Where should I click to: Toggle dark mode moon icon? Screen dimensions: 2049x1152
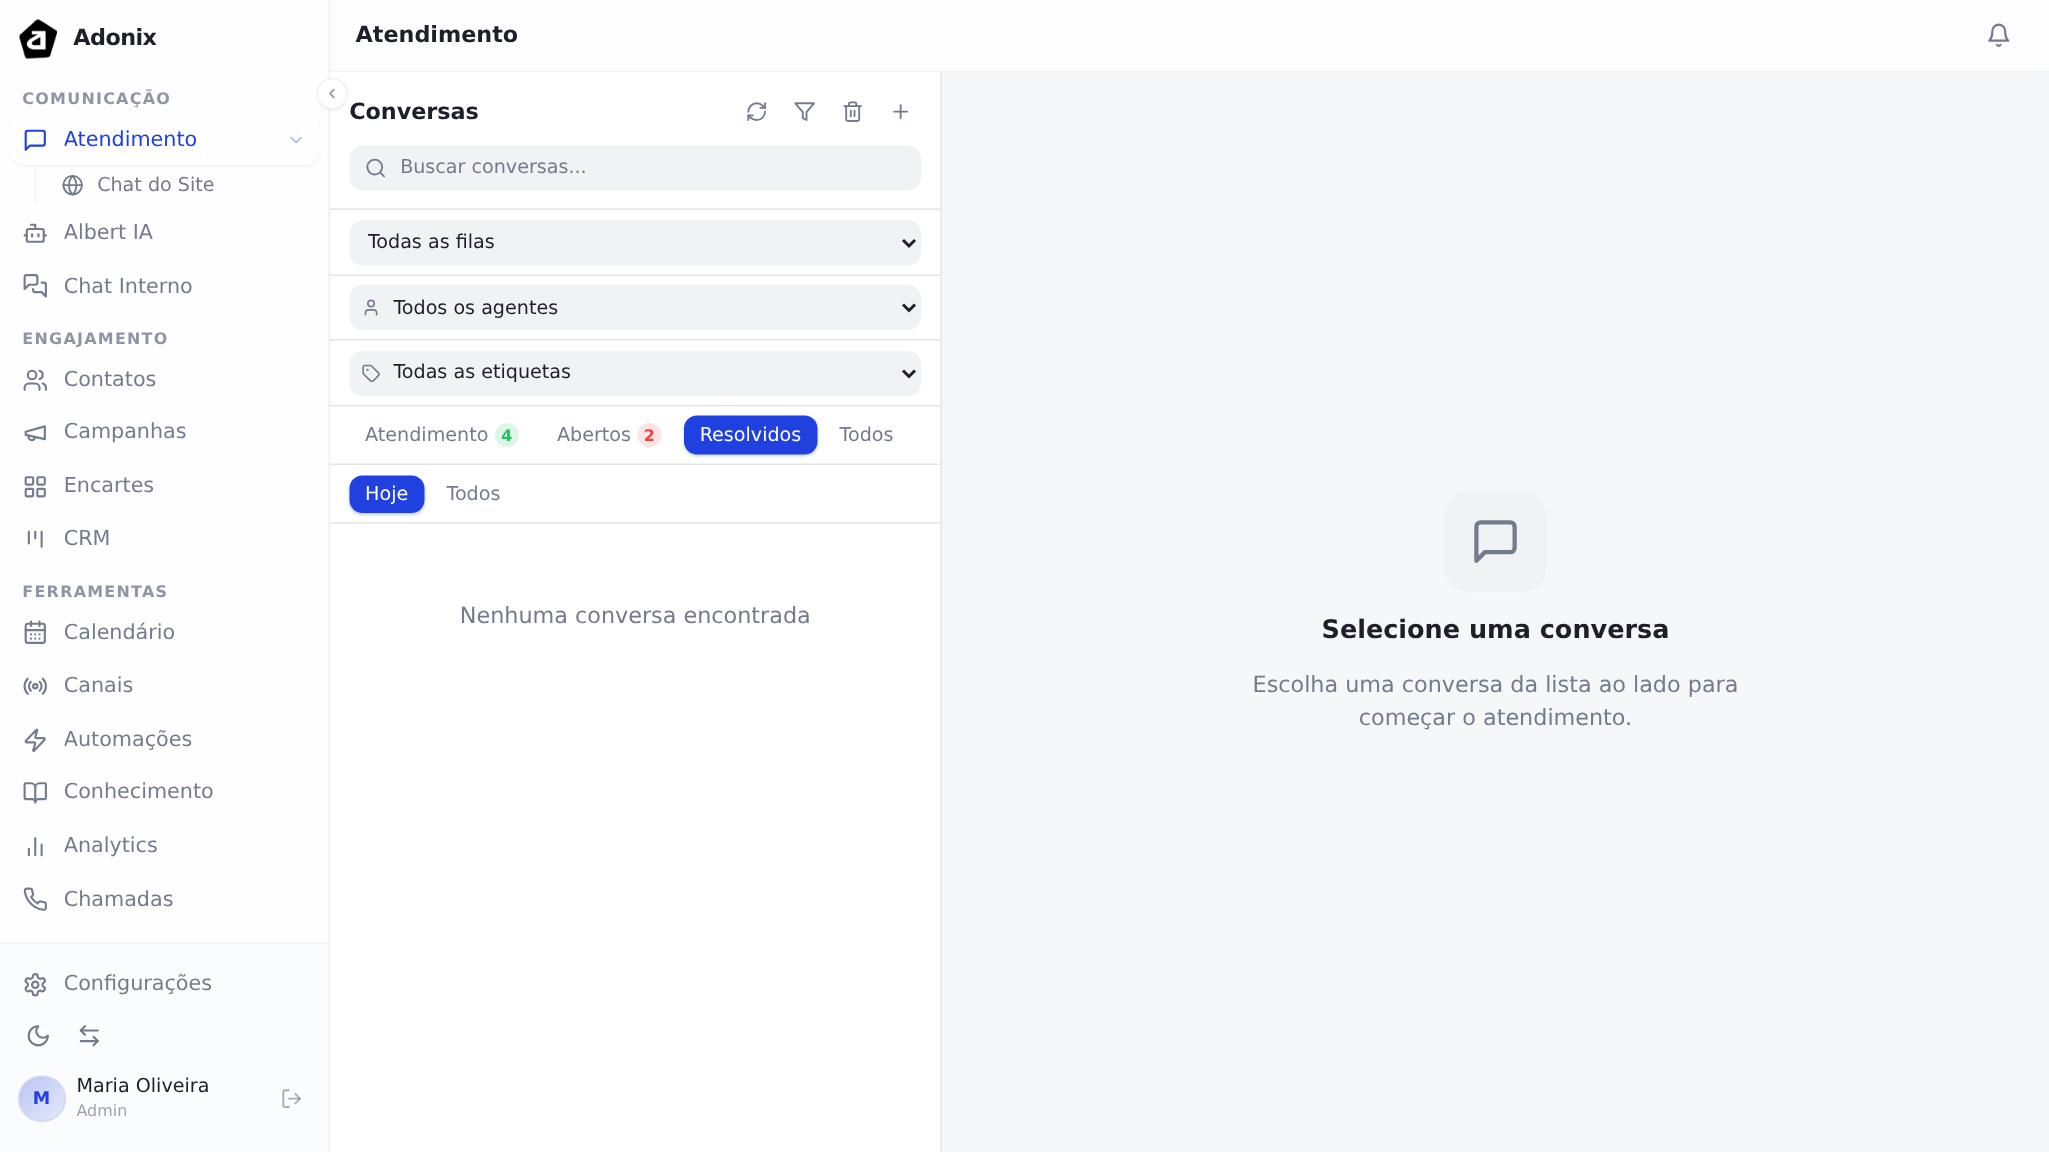[x=38, y=1036]
